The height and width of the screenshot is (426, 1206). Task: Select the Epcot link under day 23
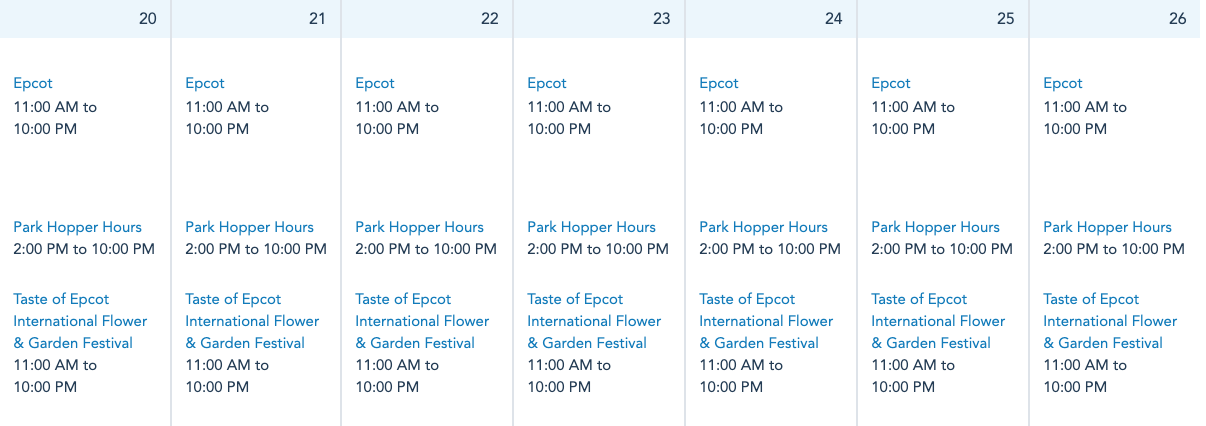[x=547, y=83]
